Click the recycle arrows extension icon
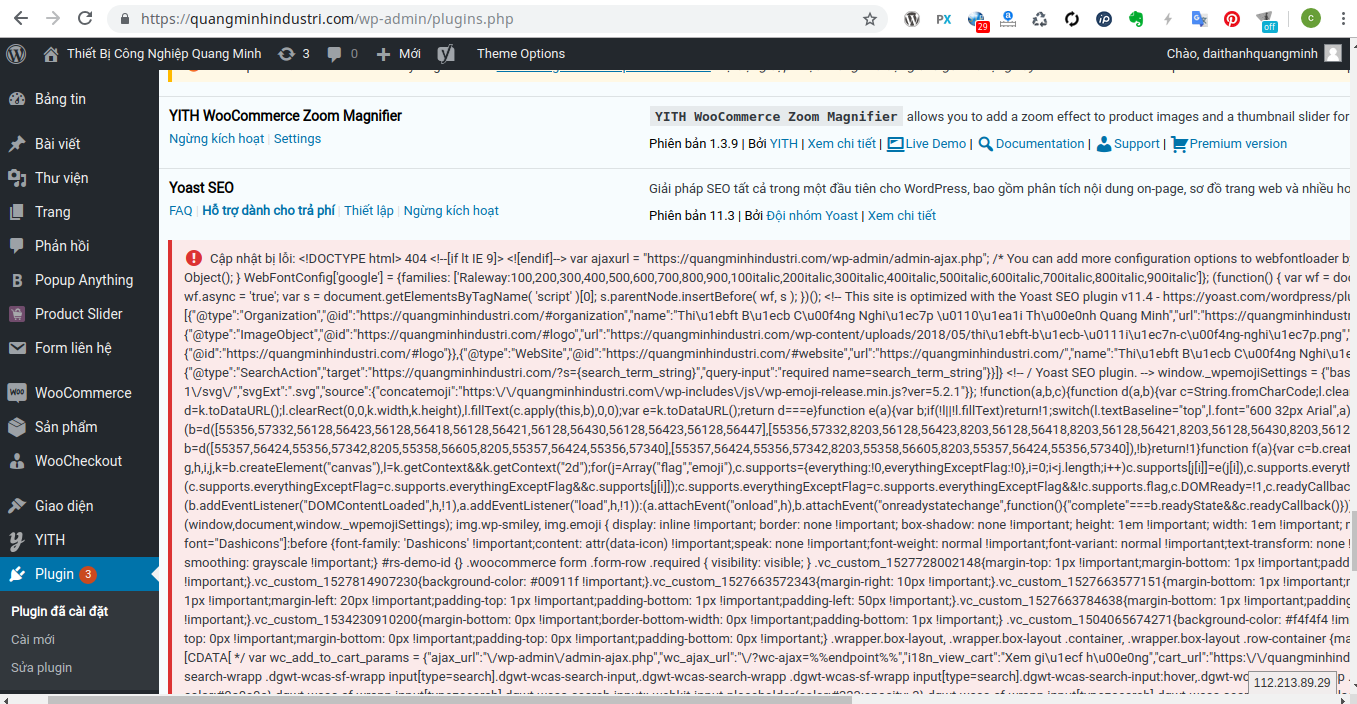The width and height of the screenshot is (1357, 704). pos(1040,19)
